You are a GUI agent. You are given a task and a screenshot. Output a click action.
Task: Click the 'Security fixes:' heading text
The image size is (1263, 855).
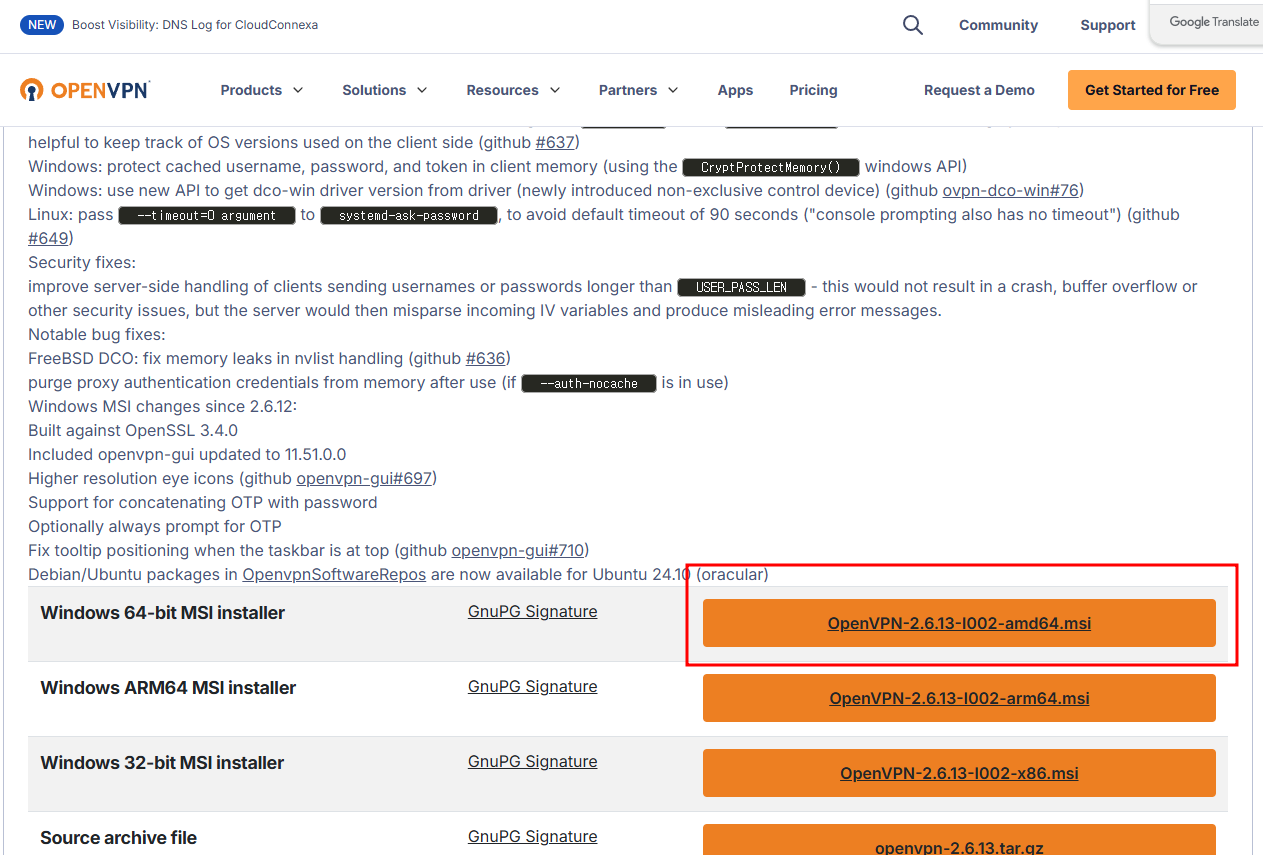pos(82,262)
